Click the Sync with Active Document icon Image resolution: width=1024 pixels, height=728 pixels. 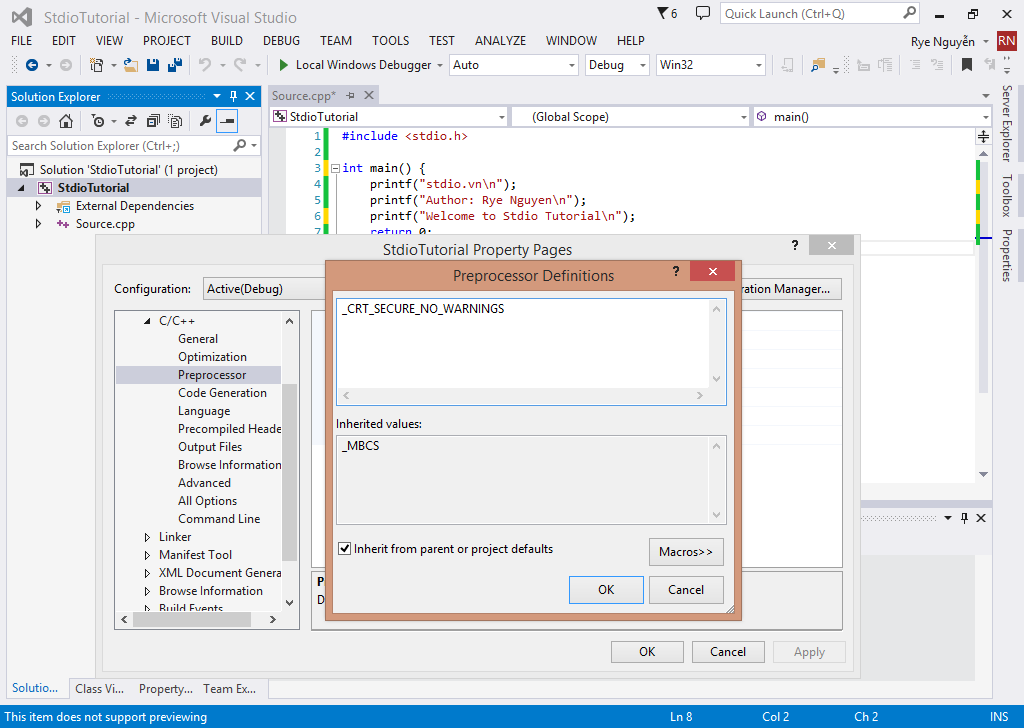click(131, 121)
